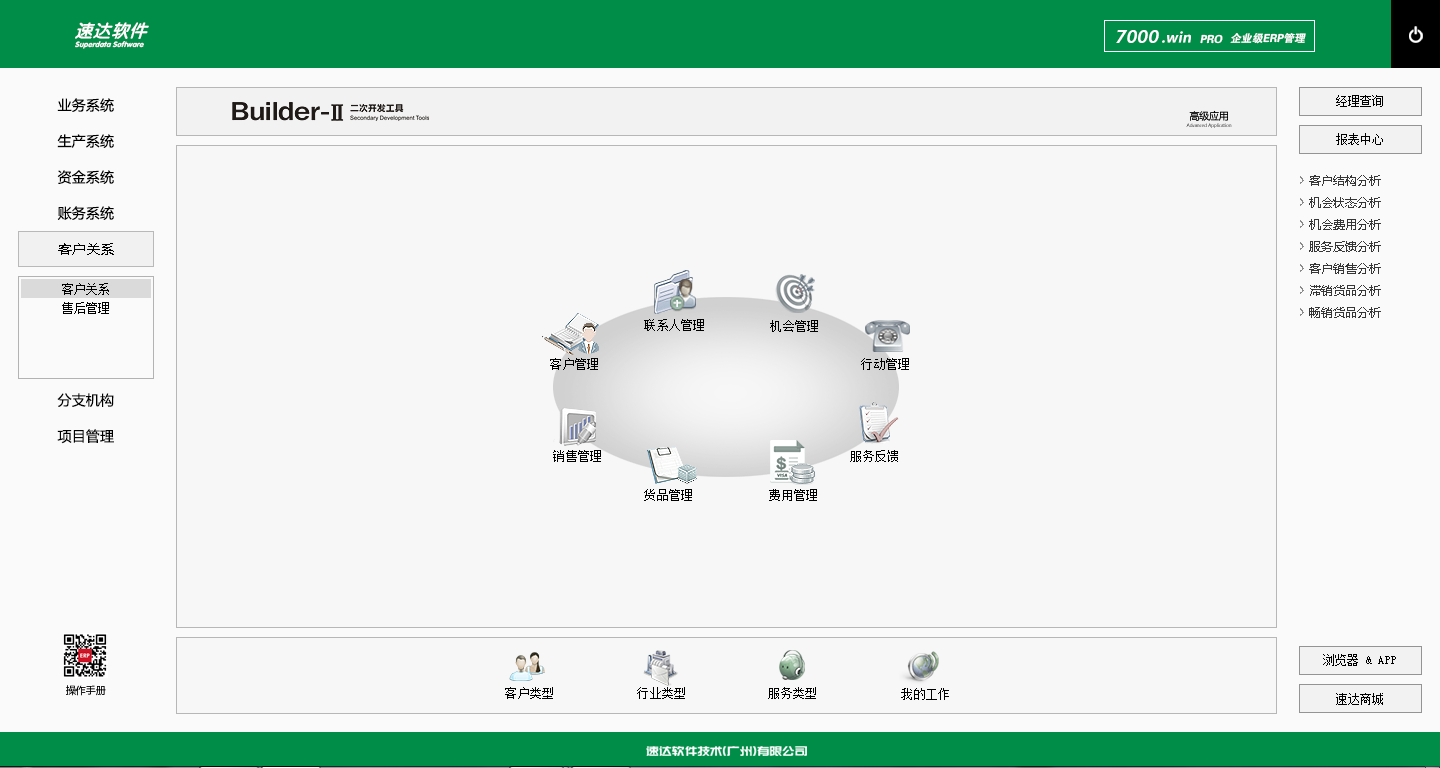The height and width of the screenshot is (768, 1440).
Task: Open the 客户结构分析 report link
Action: [x=1344, y=181]
